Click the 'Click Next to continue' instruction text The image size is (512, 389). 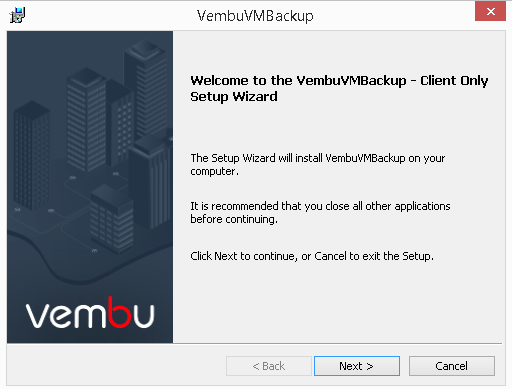(312, 256)
